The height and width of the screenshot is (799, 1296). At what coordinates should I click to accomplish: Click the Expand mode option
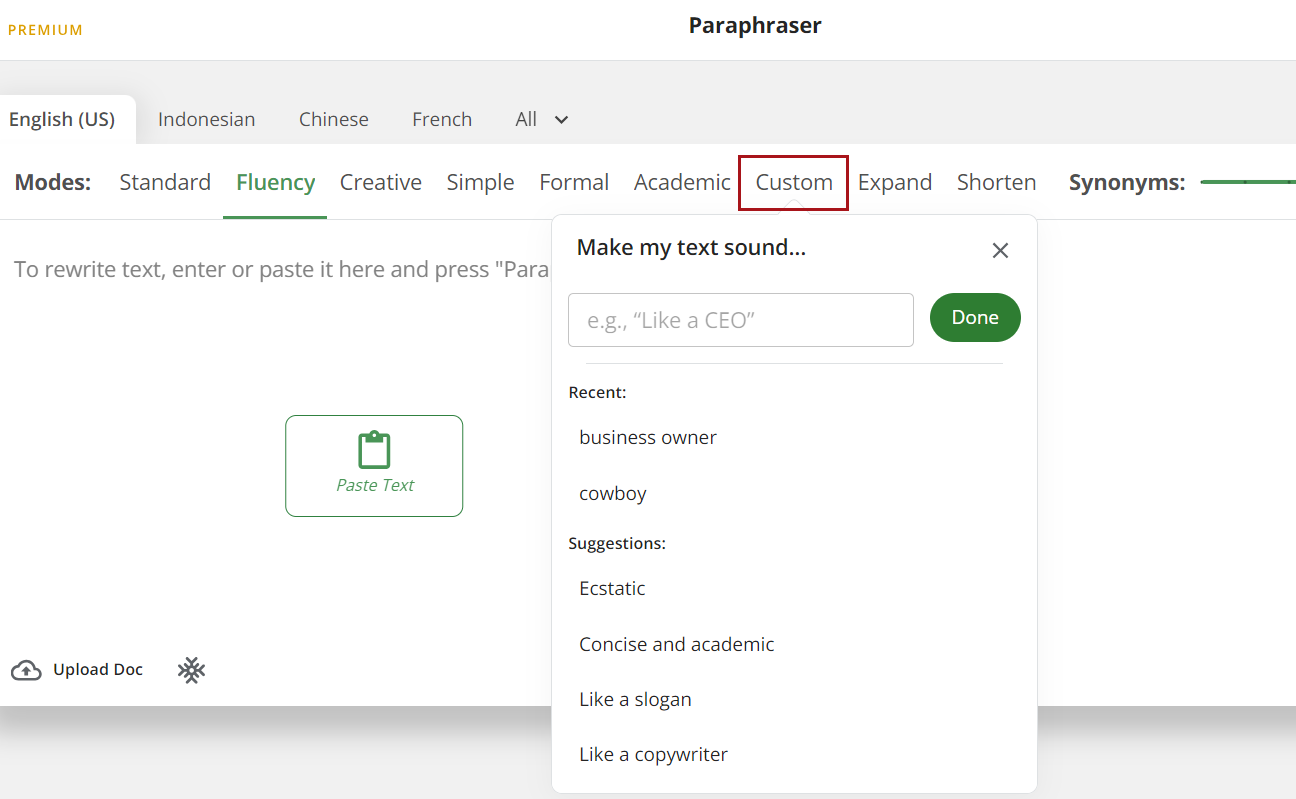click(x=895, y=182)
